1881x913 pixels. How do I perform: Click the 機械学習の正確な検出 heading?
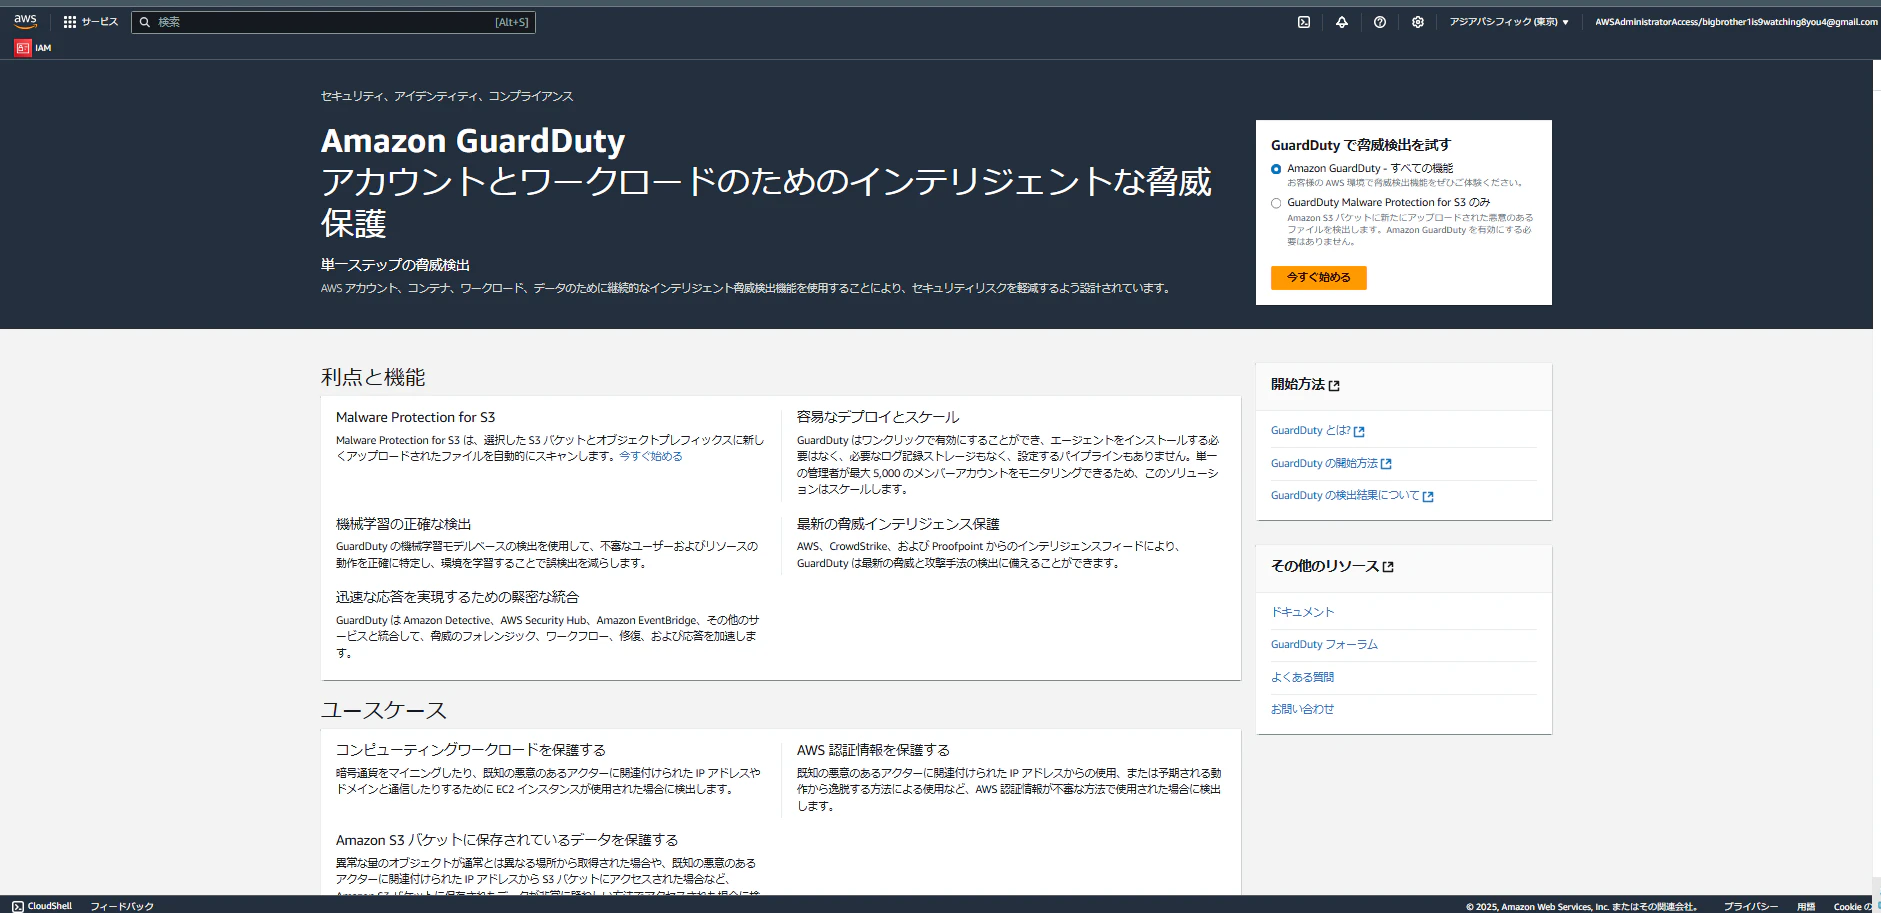coord(403,524)
